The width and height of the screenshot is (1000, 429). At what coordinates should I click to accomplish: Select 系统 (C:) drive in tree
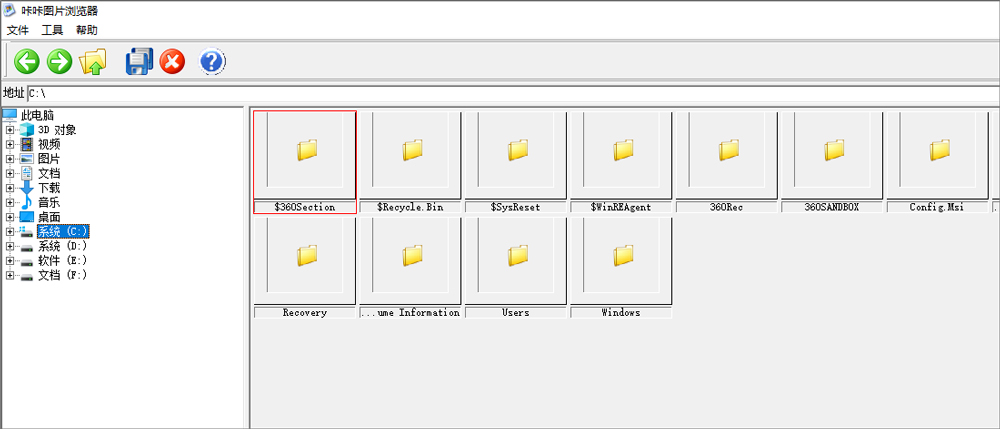[62, 231]
